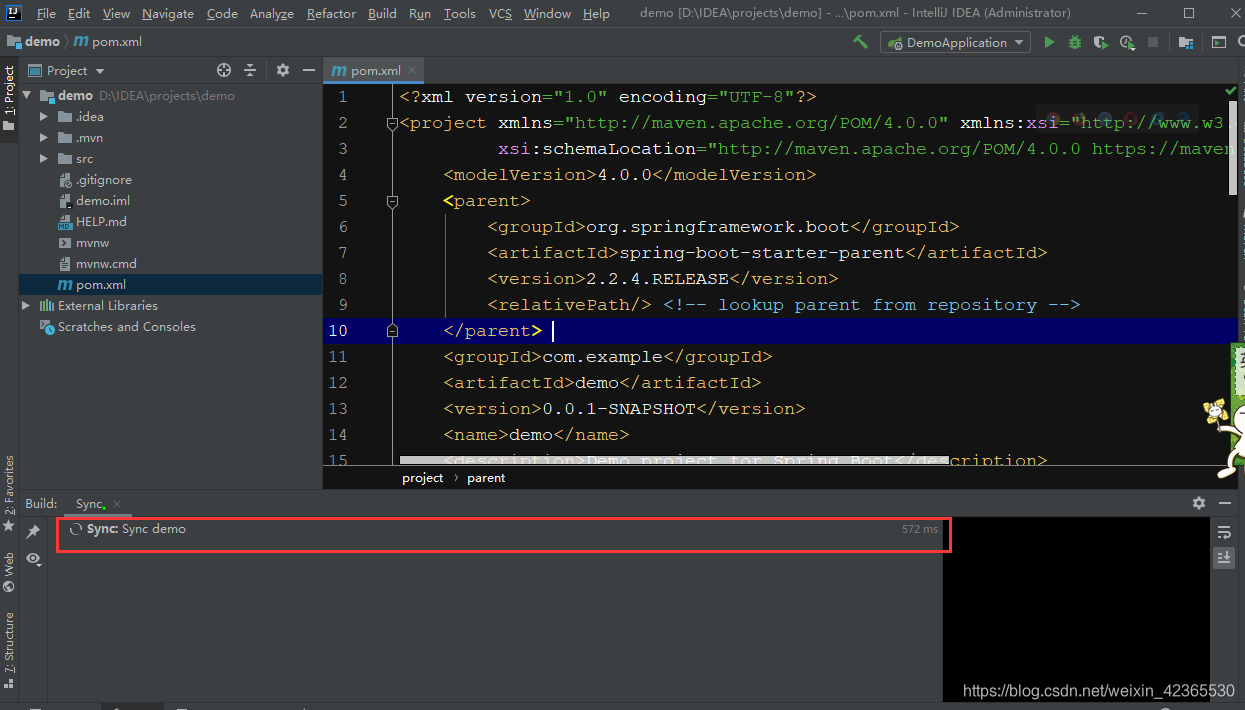Run DemoApplication with coverage shield icon
Image resolution: width=1245 pixels, height=710 pixels.
pos(1101,42)
